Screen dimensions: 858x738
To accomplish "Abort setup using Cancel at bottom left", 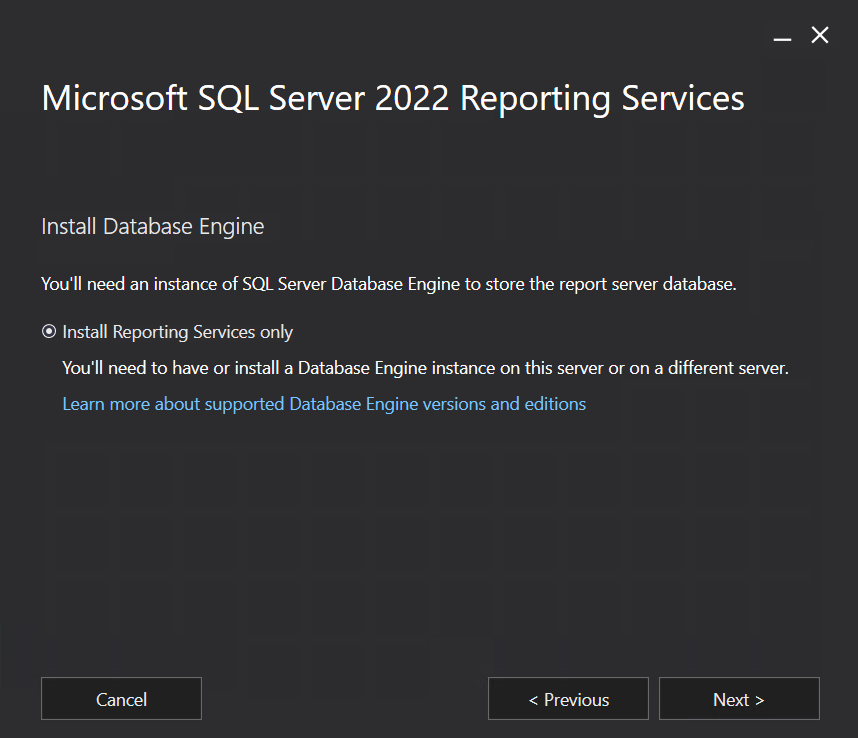I will click(121, 699).
